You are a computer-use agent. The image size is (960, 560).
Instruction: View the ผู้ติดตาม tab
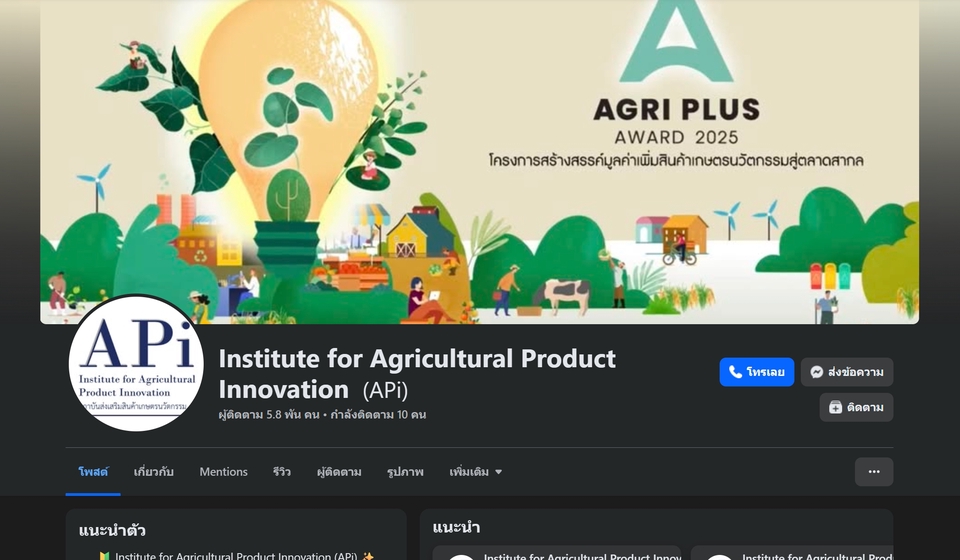[339, 472]
